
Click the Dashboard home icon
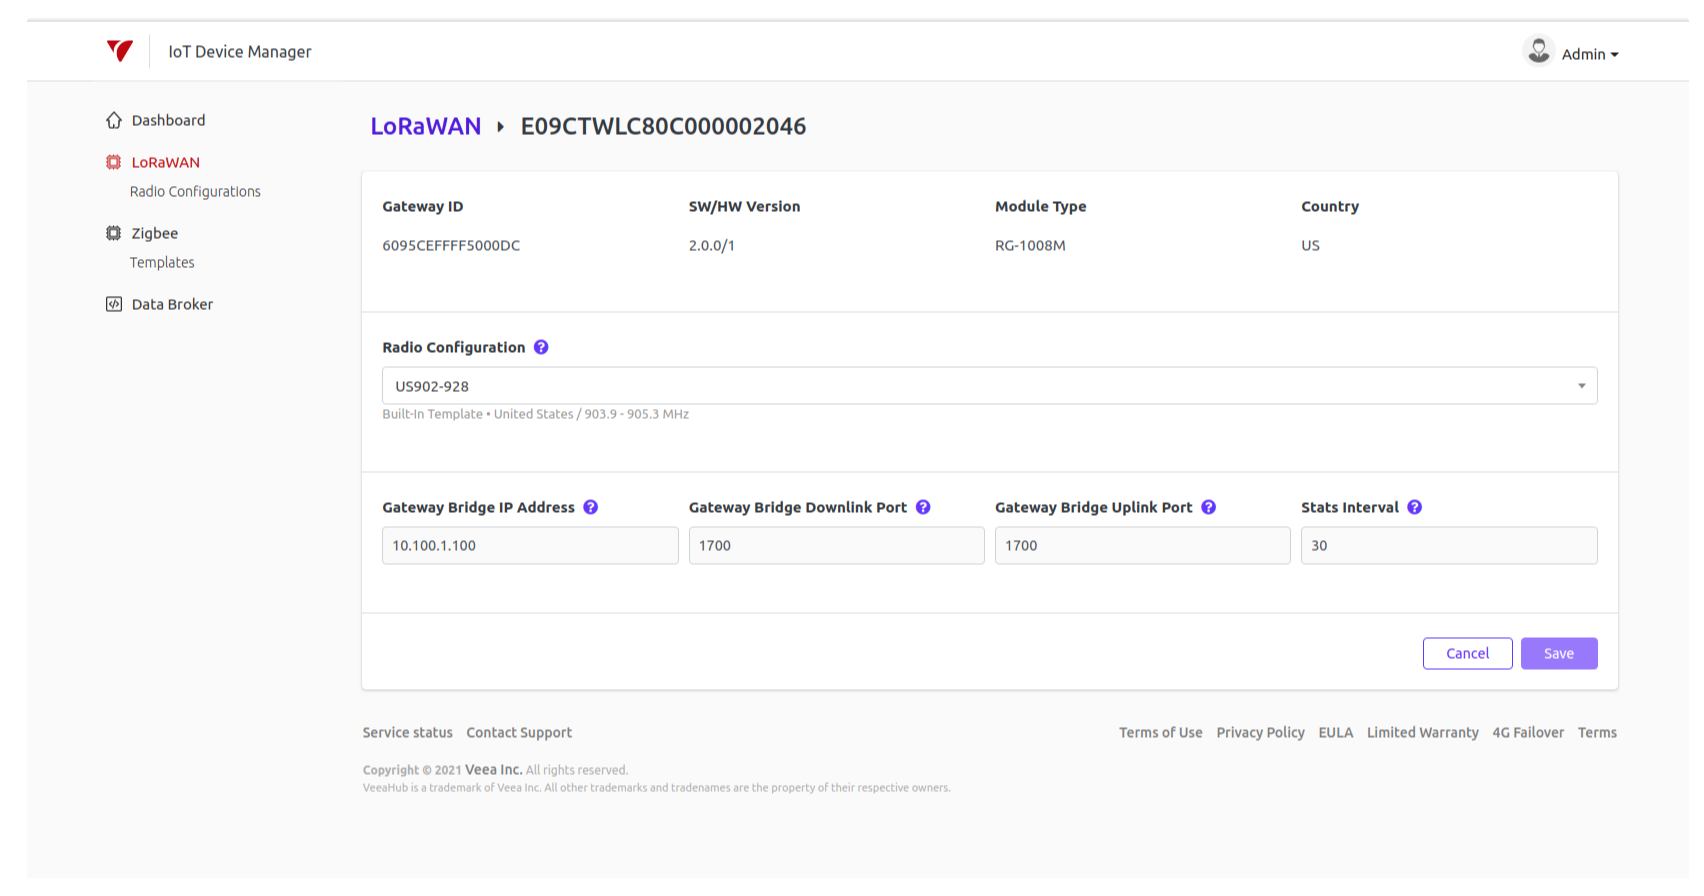click(114, 120)
